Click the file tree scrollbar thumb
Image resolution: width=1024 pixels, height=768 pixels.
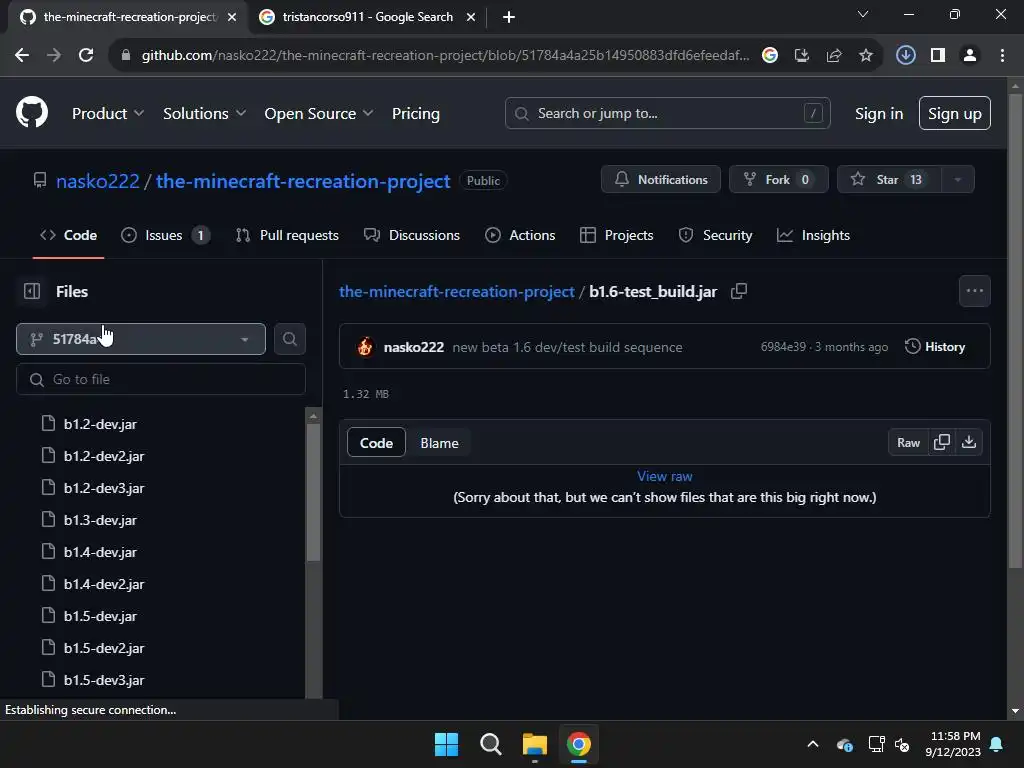pos(313,492)
